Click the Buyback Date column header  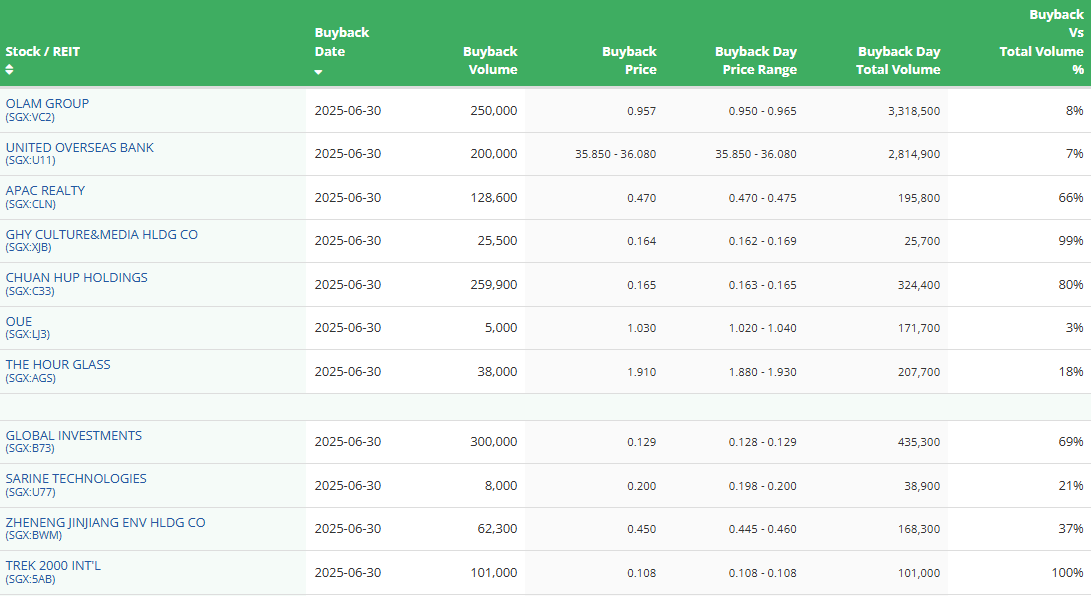pos(342,42)
